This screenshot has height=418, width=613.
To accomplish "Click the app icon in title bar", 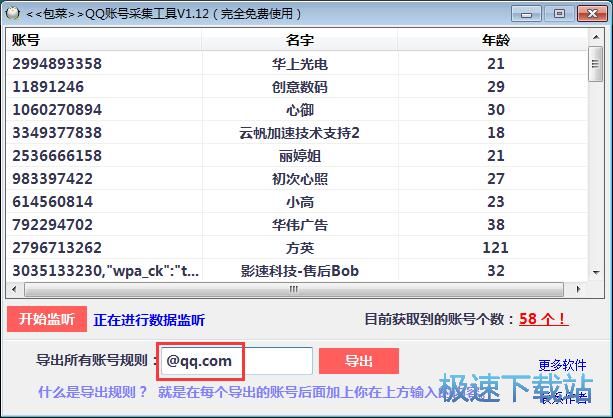I will coord(13,13).
